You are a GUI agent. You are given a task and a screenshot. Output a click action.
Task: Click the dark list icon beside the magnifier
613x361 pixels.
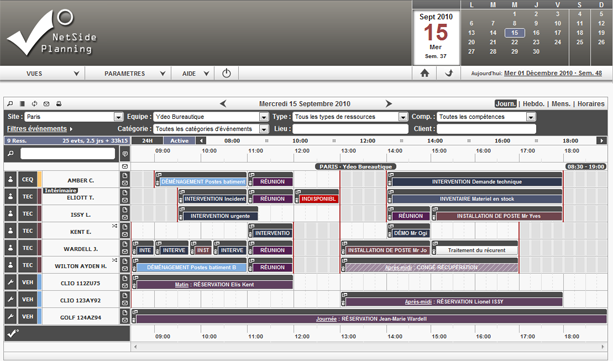[x=22, y=104]
